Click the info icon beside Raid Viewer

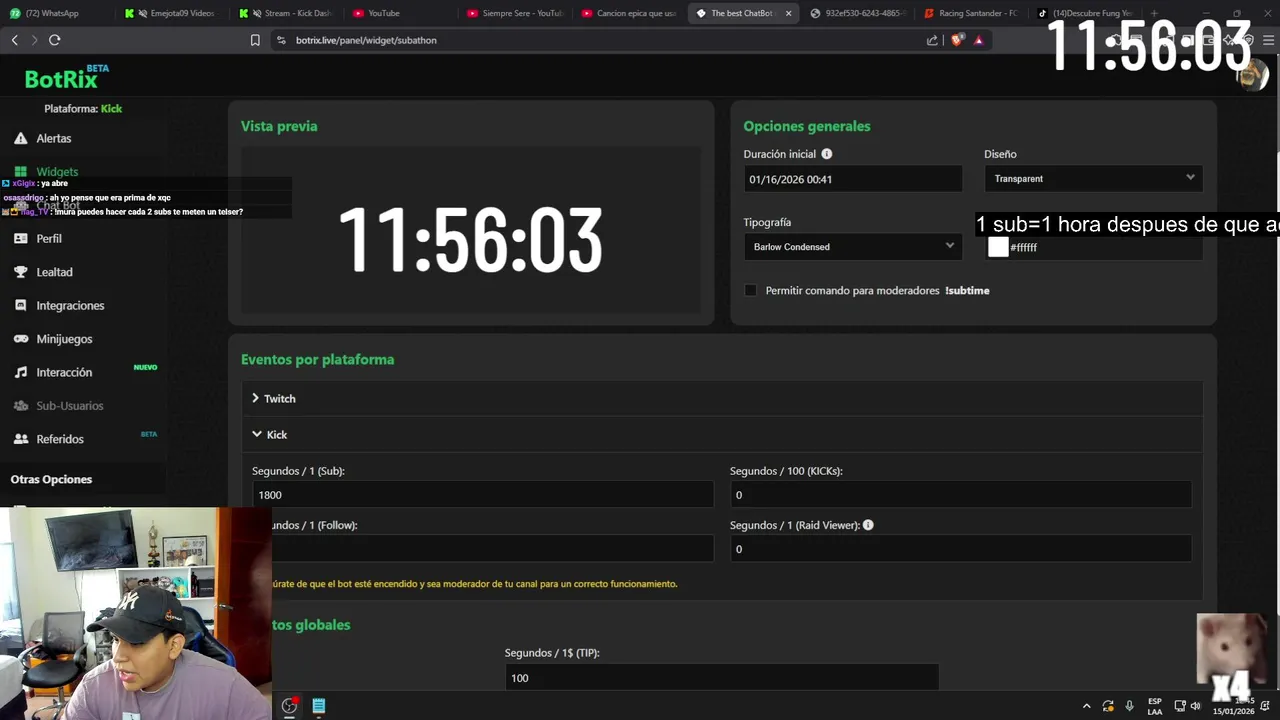tap(868, 525)
